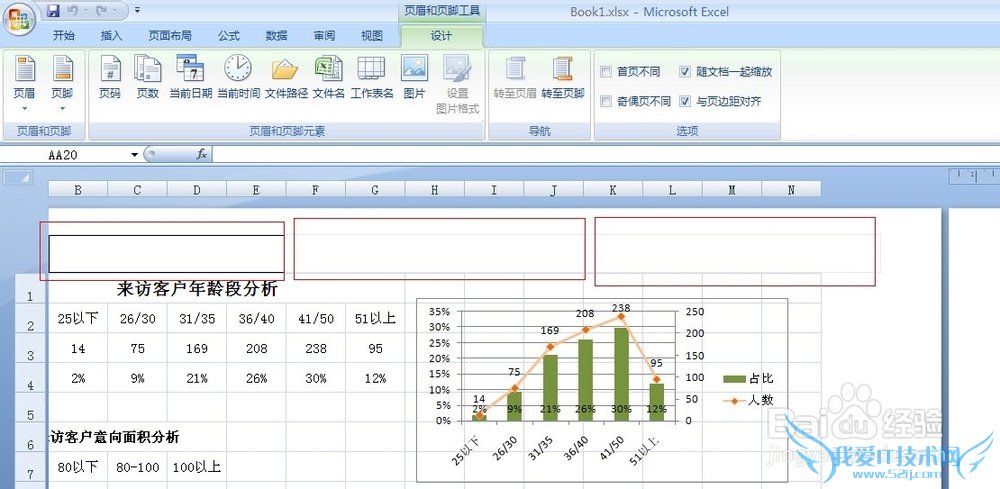Select cell containing 51以上

click(375, 319)
